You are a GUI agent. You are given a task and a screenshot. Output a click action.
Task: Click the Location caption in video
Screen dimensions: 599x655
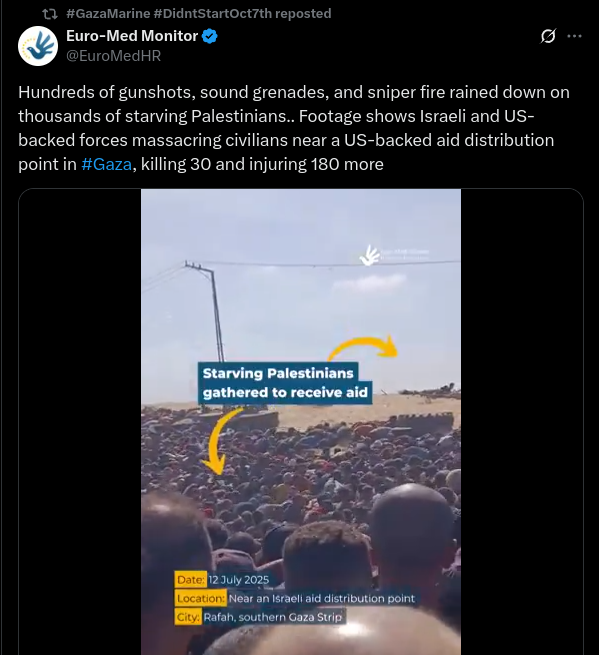pyautogui.click(x=295, y=598)
